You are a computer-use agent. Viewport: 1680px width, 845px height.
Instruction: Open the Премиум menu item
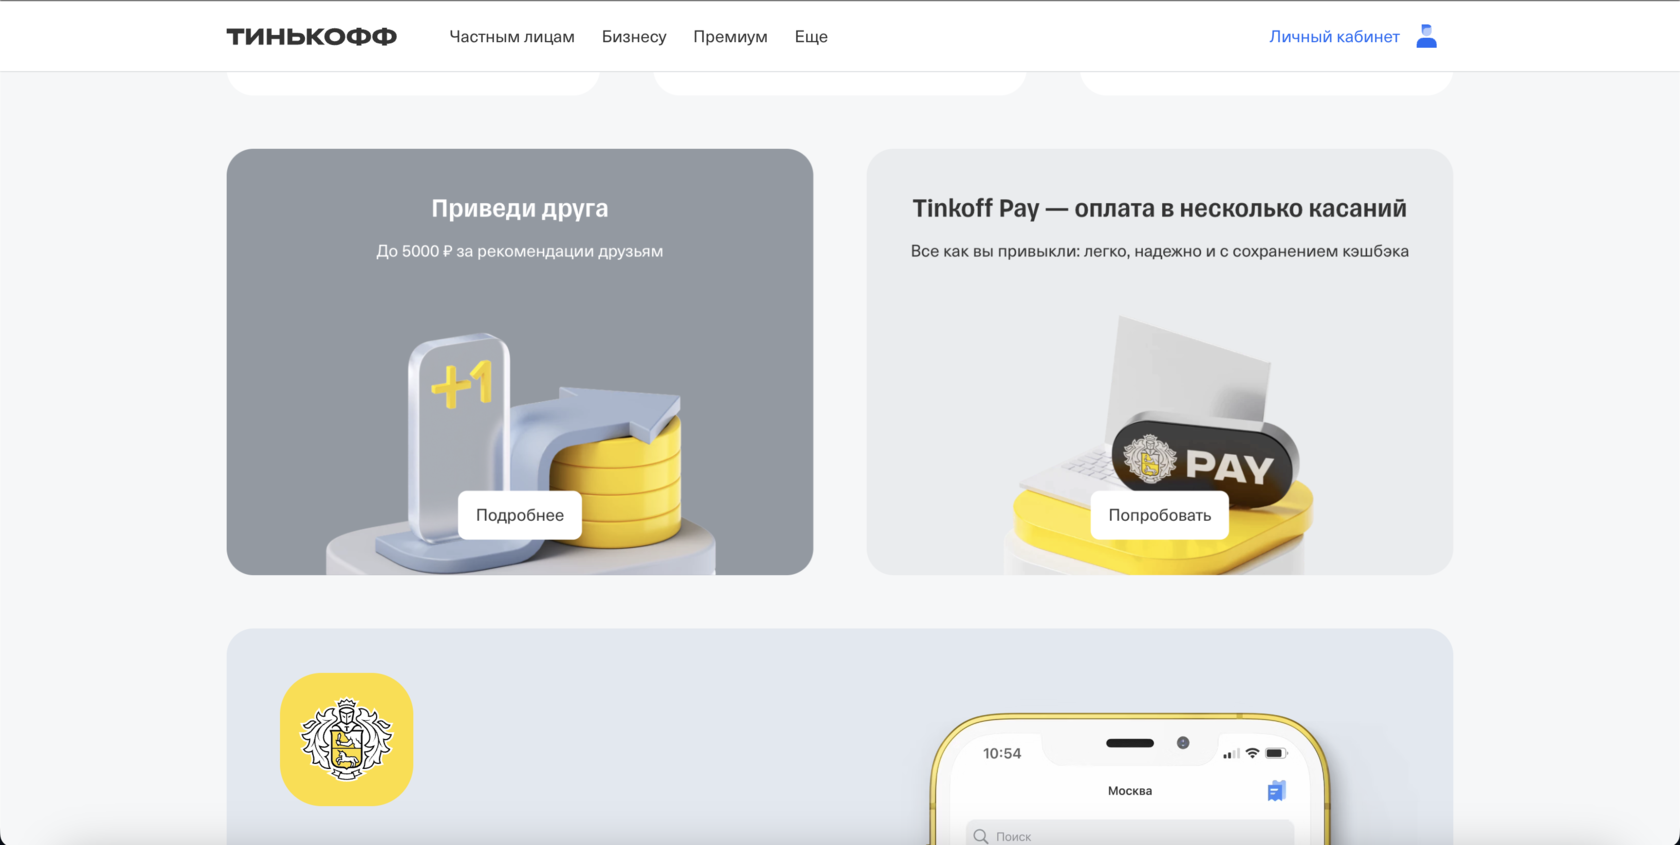(730, 37)
